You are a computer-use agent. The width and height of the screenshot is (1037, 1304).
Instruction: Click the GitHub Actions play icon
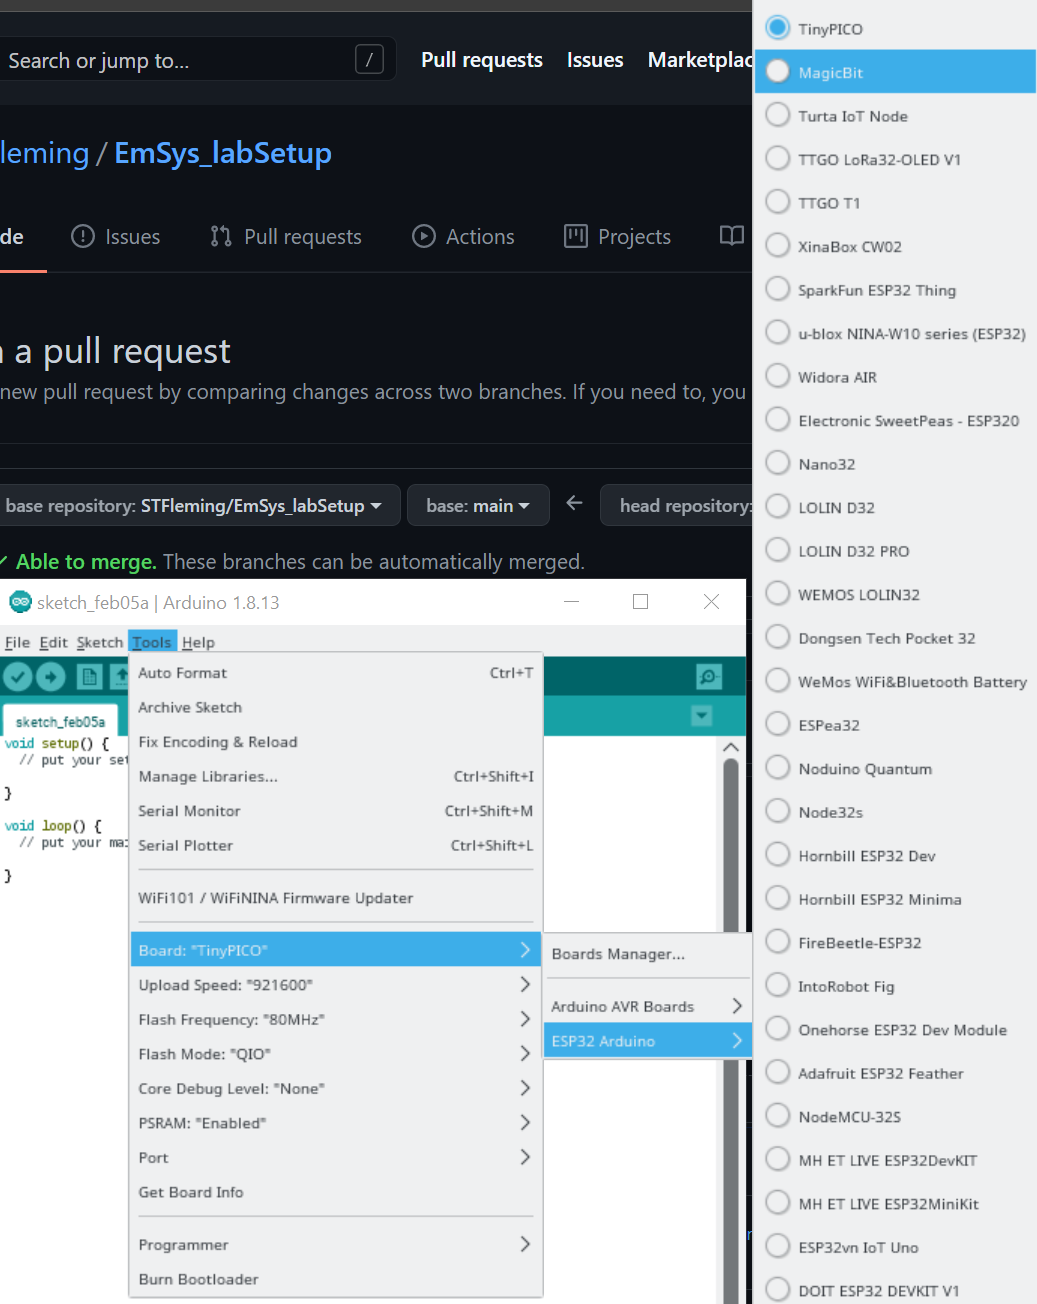[424, 237]
